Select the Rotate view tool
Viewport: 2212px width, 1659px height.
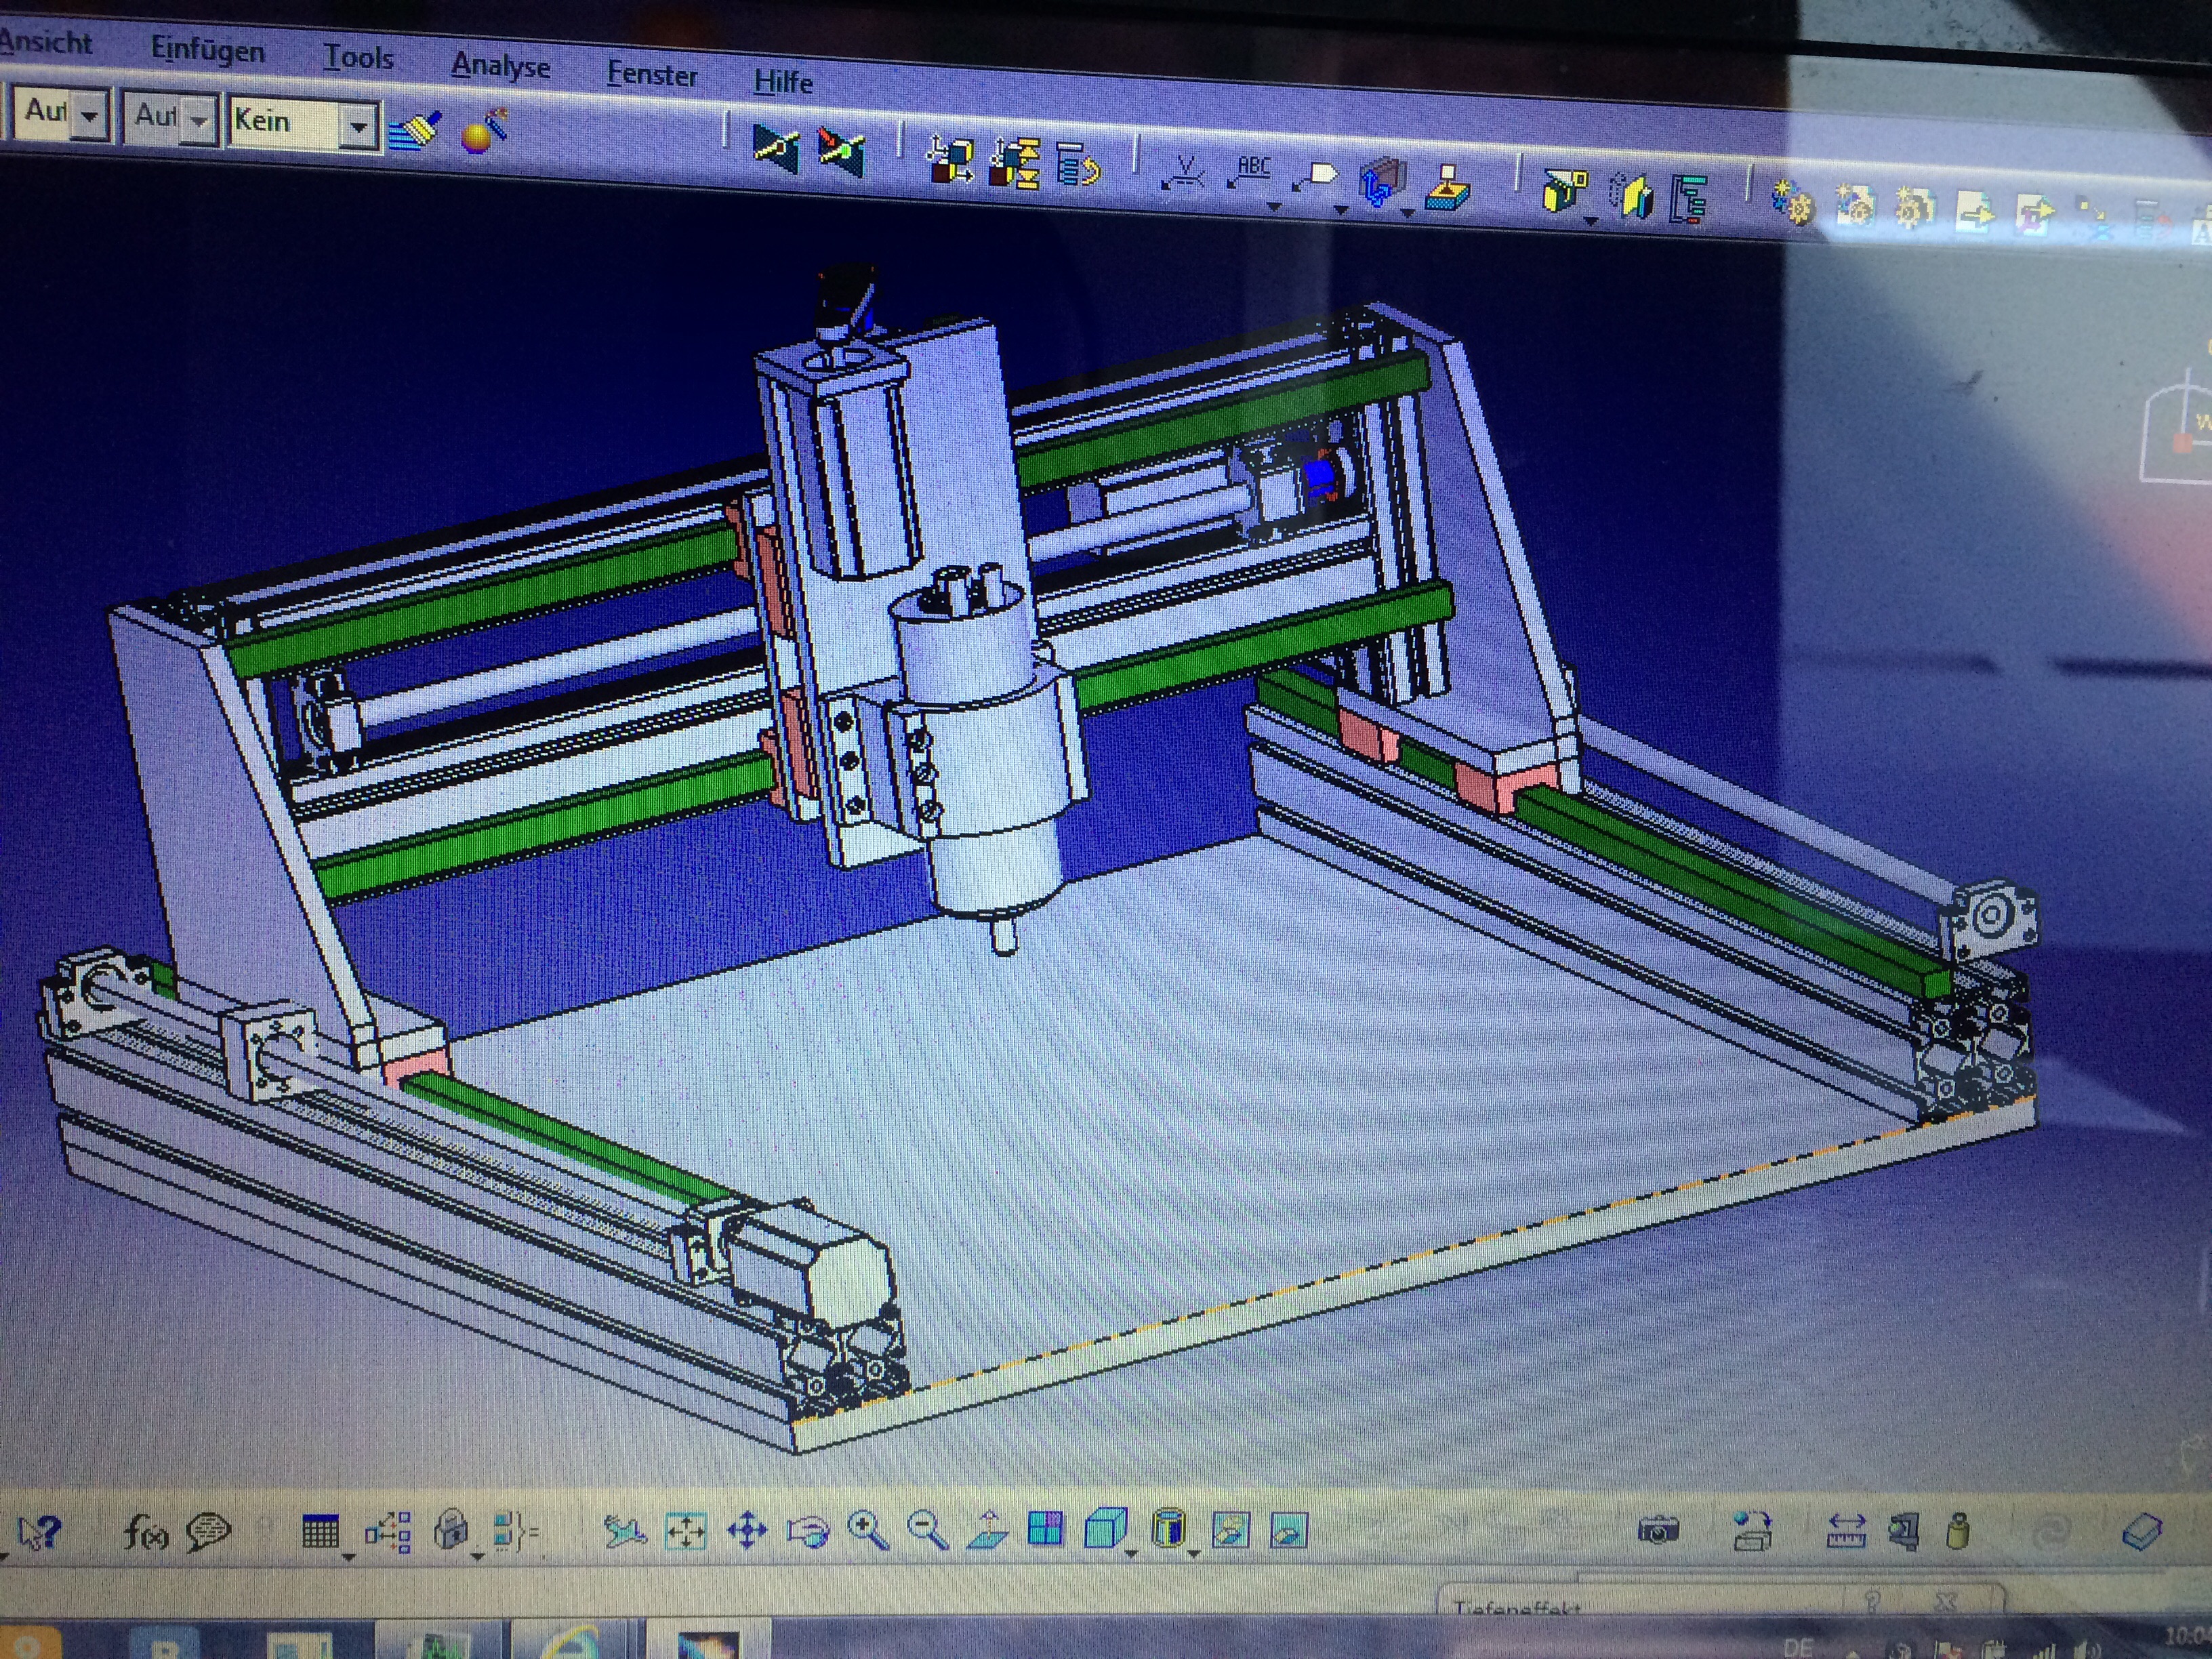click(808, 1531)
